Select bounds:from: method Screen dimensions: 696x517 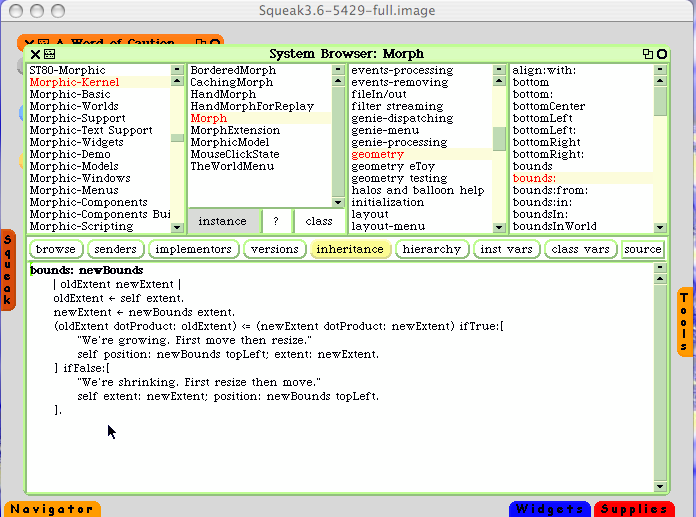click(x=582, y=190)
